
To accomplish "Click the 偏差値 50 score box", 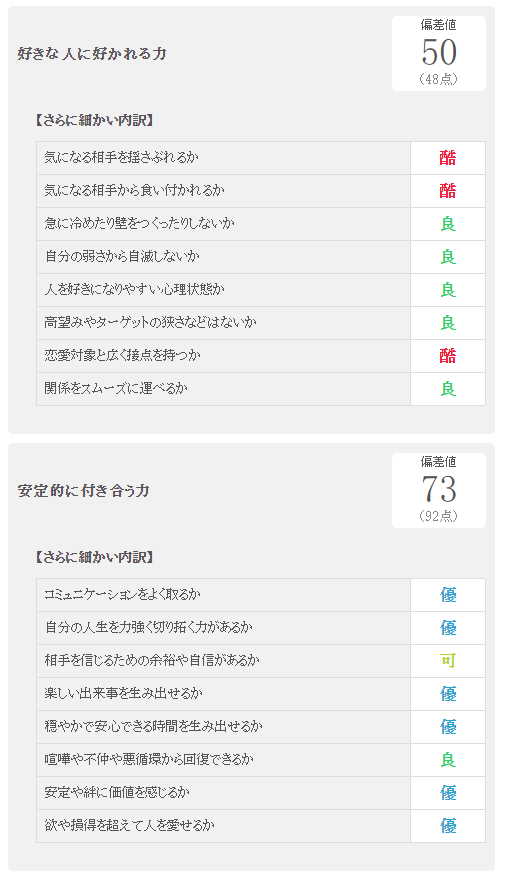I will coord(439,53).
